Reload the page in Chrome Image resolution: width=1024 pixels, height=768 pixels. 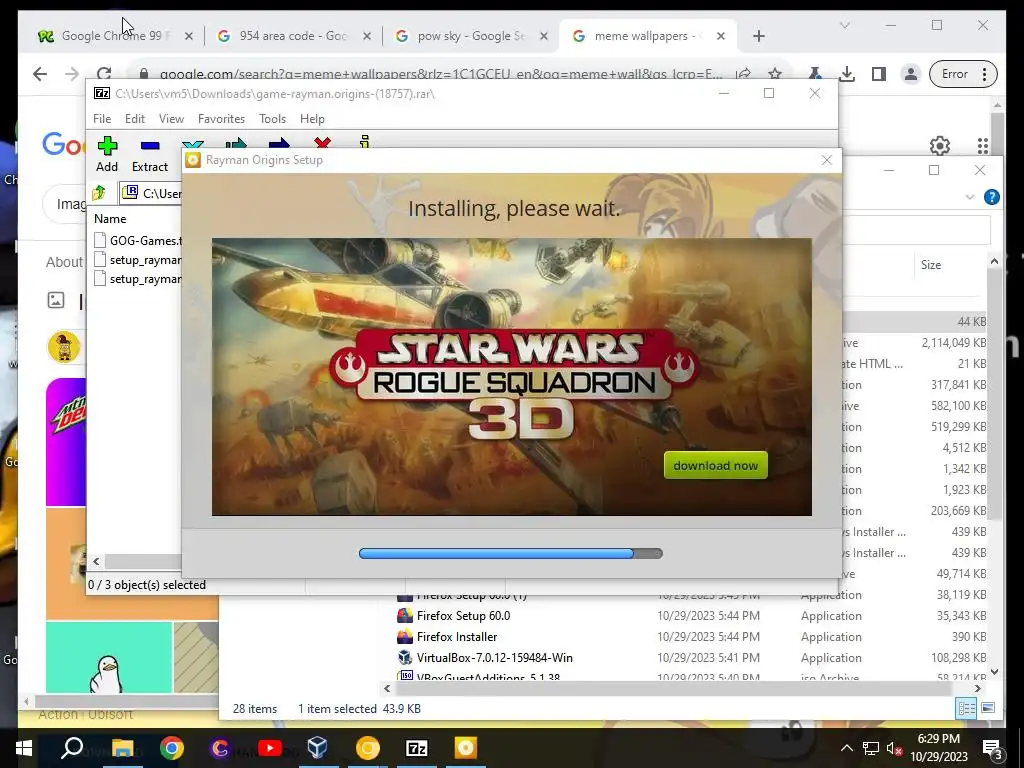click(x=104, y=74)
